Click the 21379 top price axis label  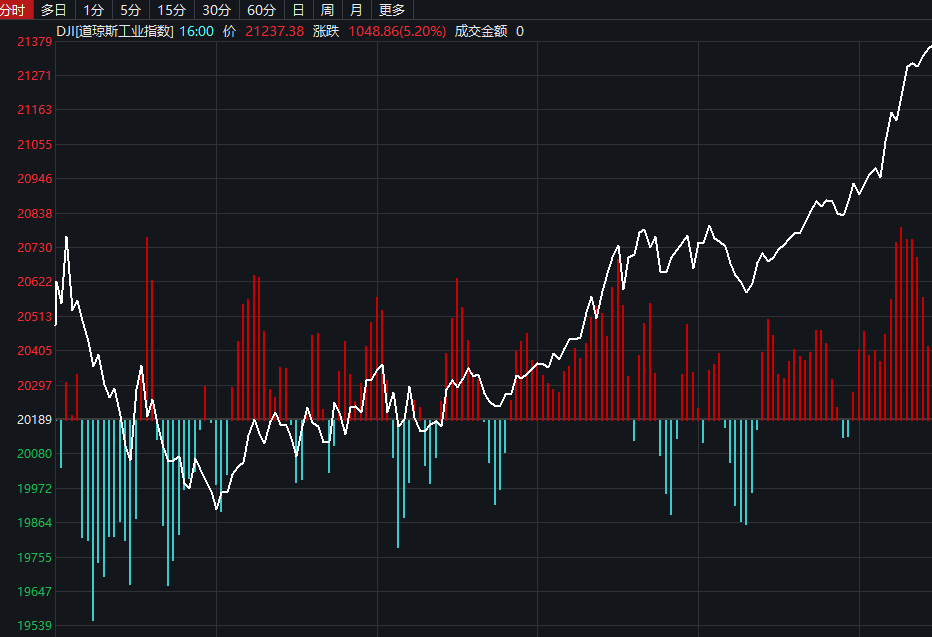pos(35,42)
